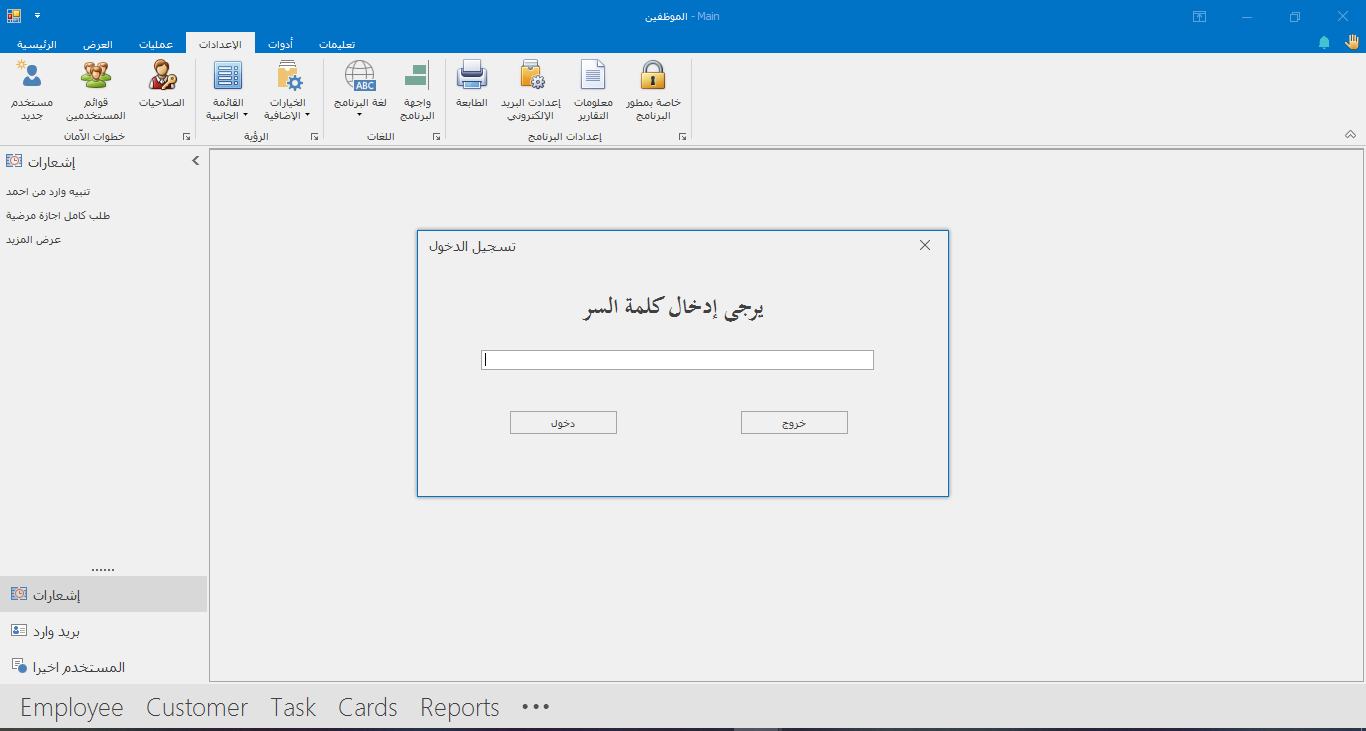Click the password input field

point(677,360)
